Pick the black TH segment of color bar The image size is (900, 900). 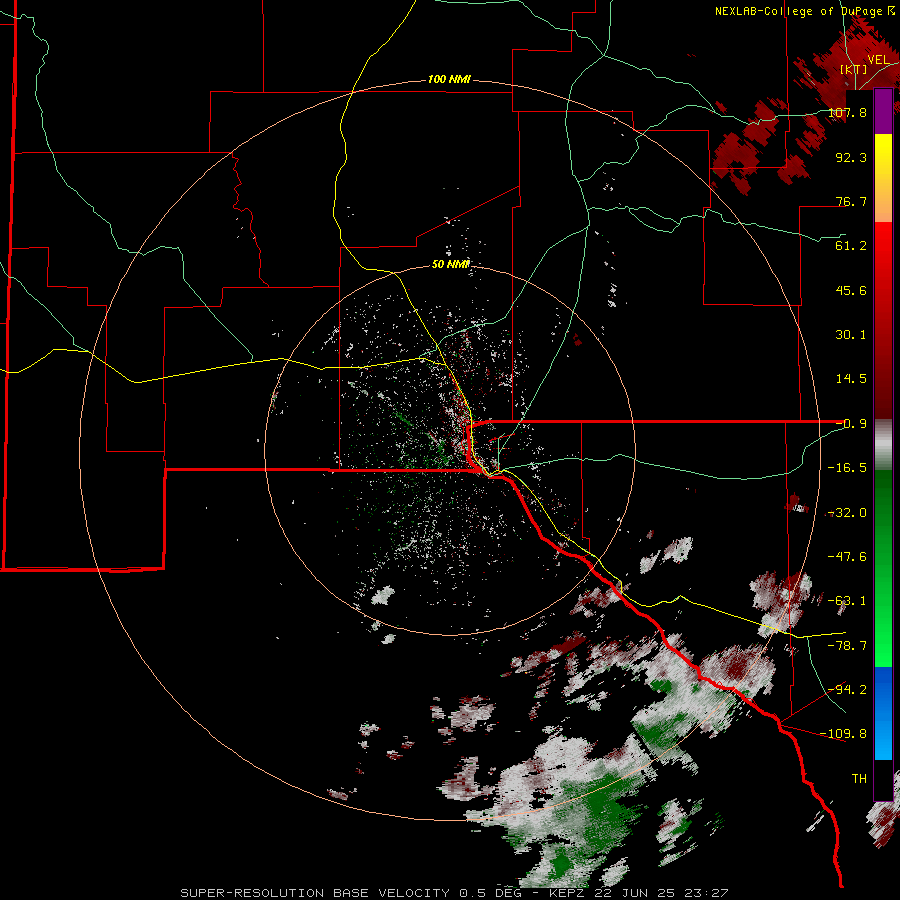[x=883, y=779]
